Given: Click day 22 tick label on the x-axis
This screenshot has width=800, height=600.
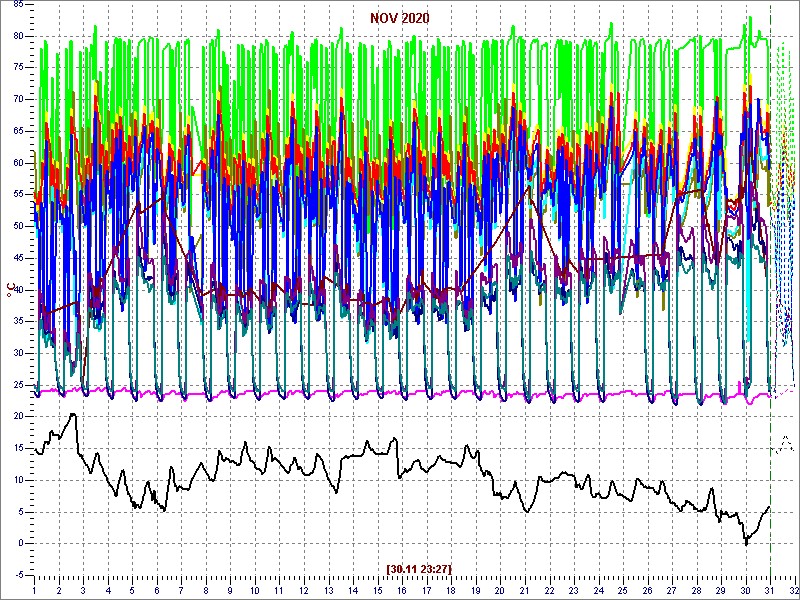Looking at the screenshot, I should [549, 590].
